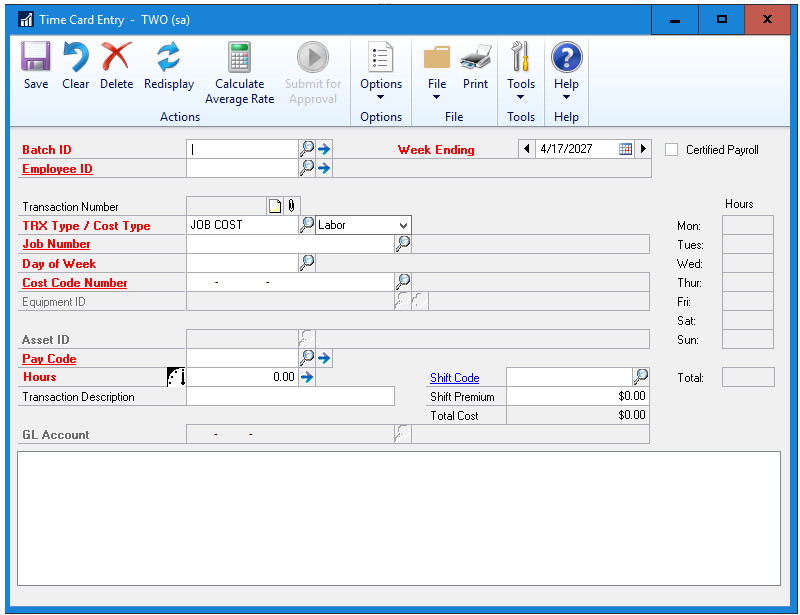Click the Save icon in toolbar
800x615 pixels.
click(36, 58)
